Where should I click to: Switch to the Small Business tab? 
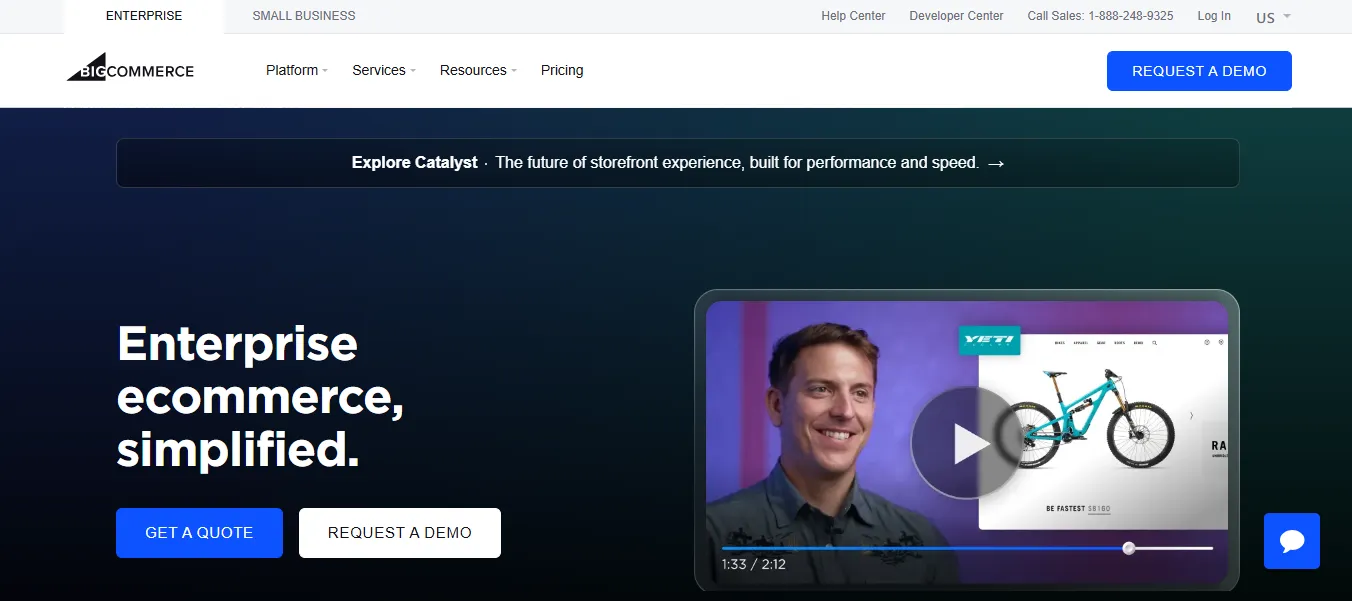point(304,16)
